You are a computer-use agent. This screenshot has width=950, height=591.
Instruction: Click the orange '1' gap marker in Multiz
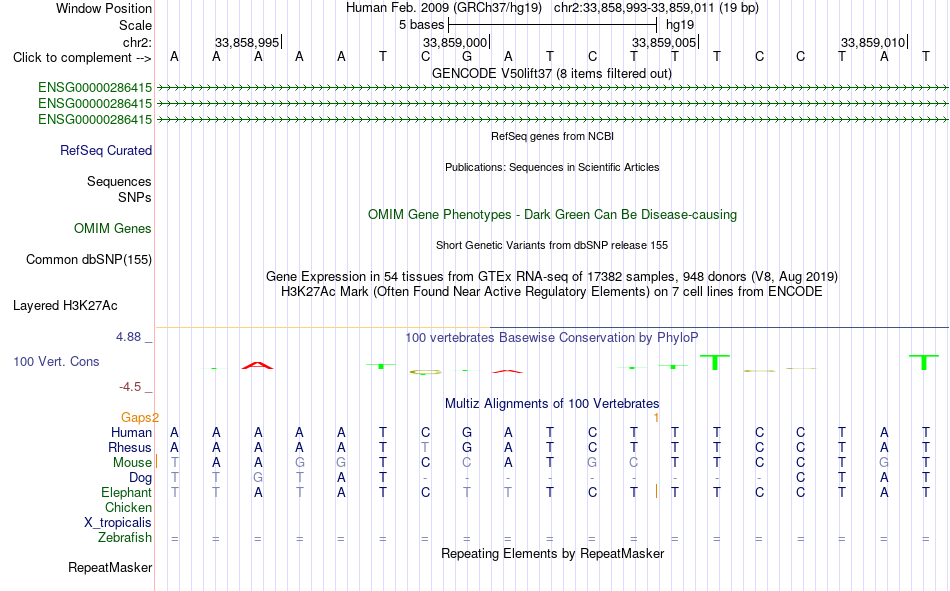tap(656, 417)
